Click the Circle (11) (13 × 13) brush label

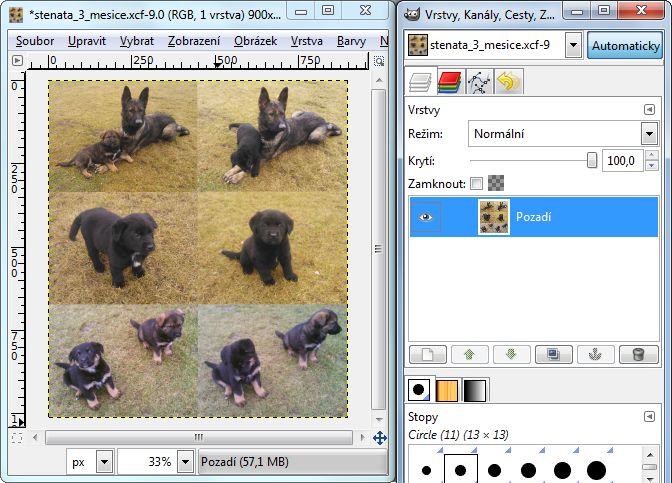[x=458, y=435]
